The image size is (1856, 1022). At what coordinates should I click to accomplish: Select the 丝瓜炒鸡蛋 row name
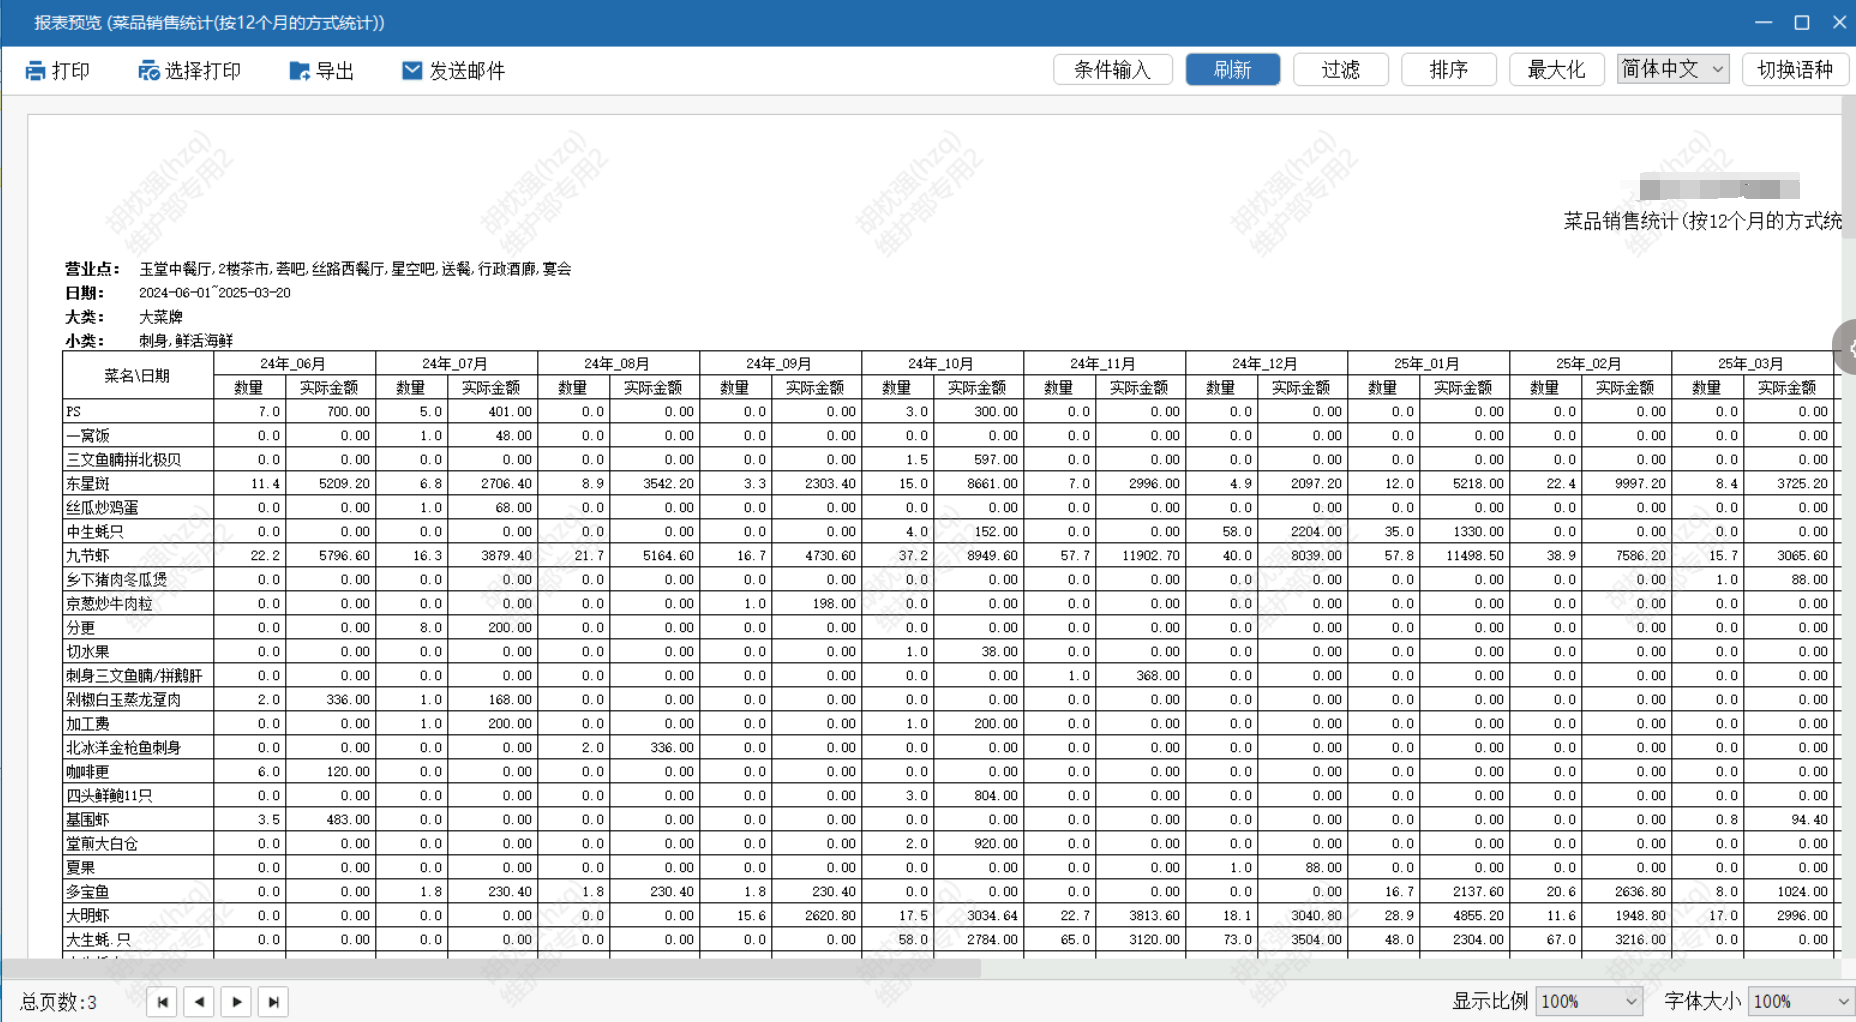pos(138,508)
